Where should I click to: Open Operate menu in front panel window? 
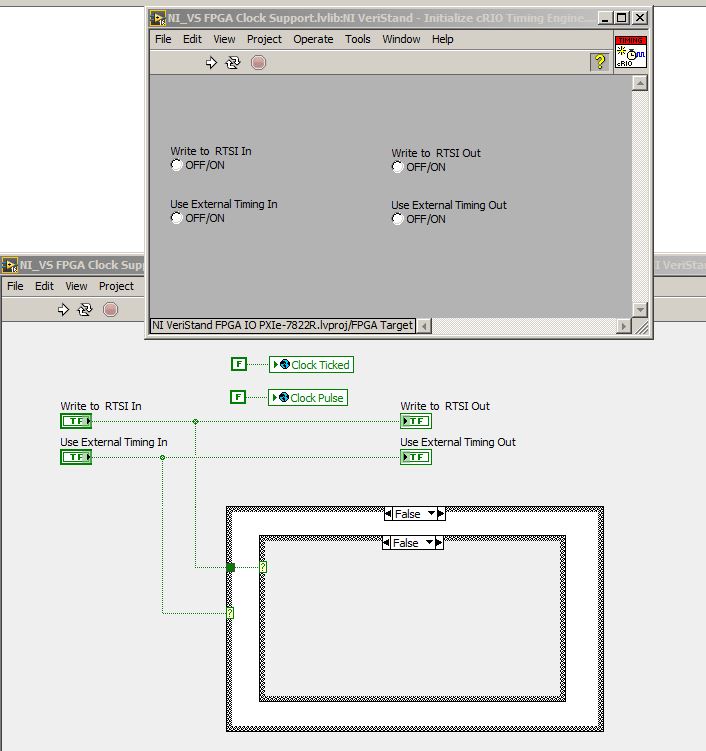[x=313, y=39]
